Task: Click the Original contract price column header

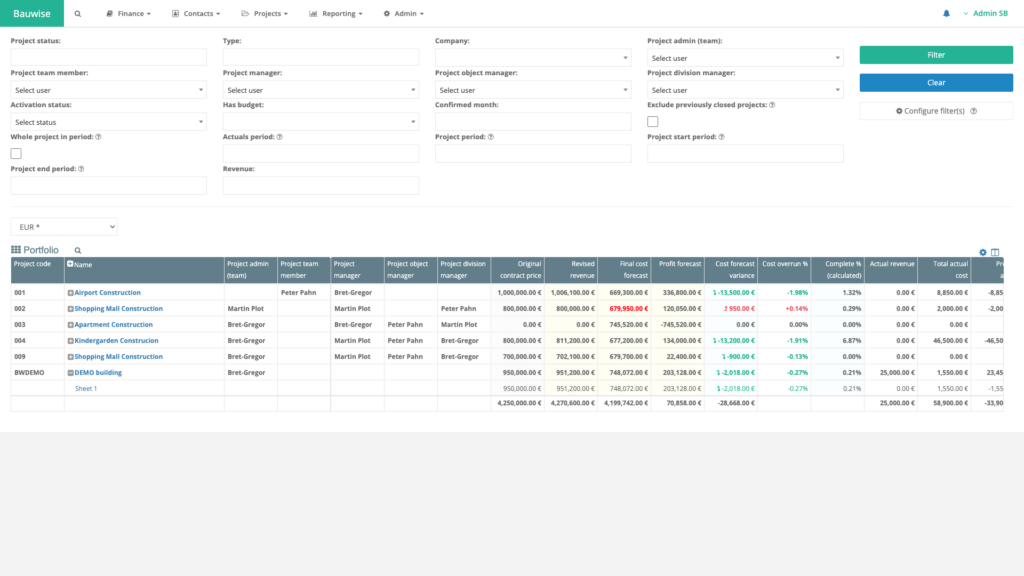Action: [518, 270]
